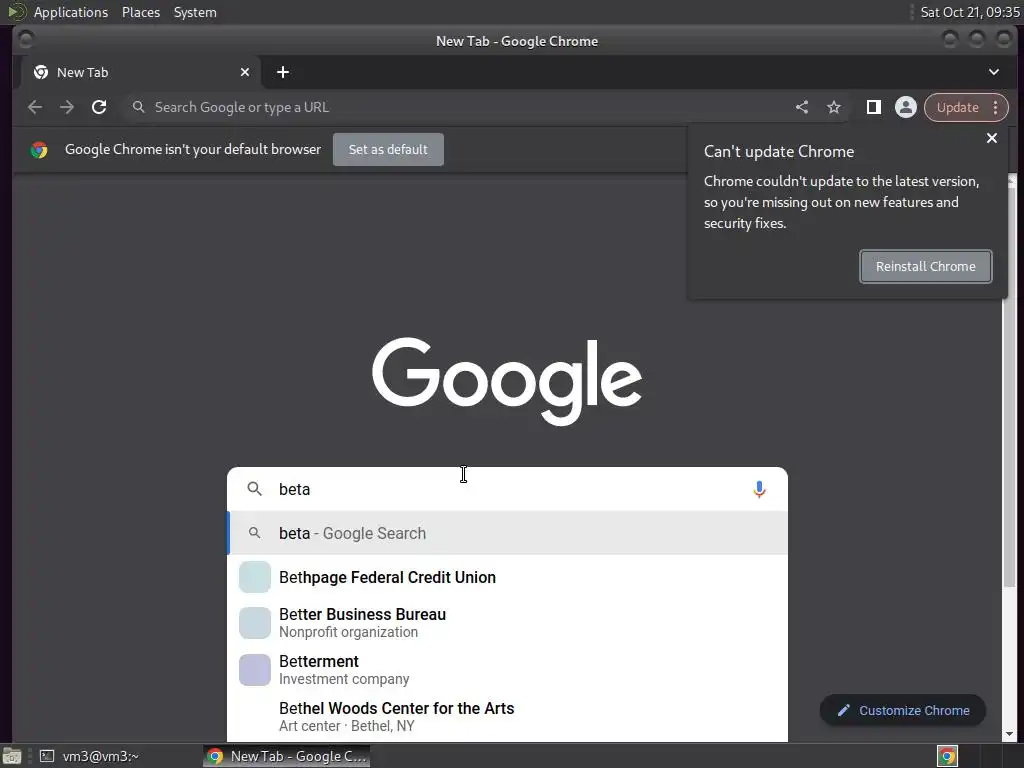Viewport: 1024px width, 768px height.
Task: Click the Update button
Action: [x=957, y=107]
